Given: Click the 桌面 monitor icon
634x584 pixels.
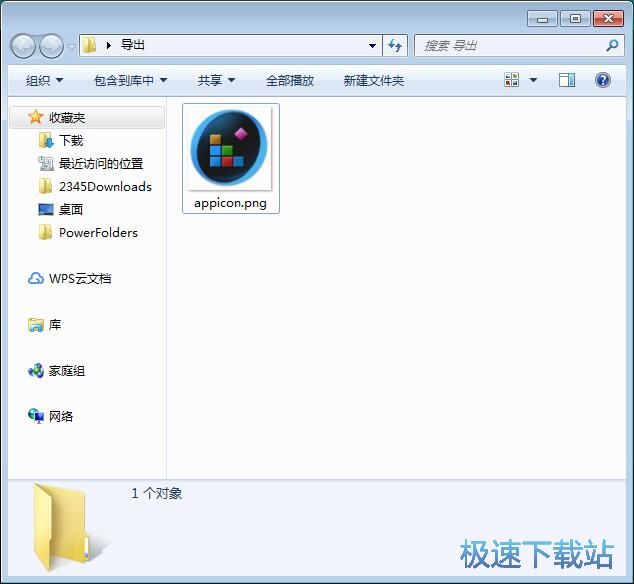Looking at the screenshot, I should coord(46,209).
